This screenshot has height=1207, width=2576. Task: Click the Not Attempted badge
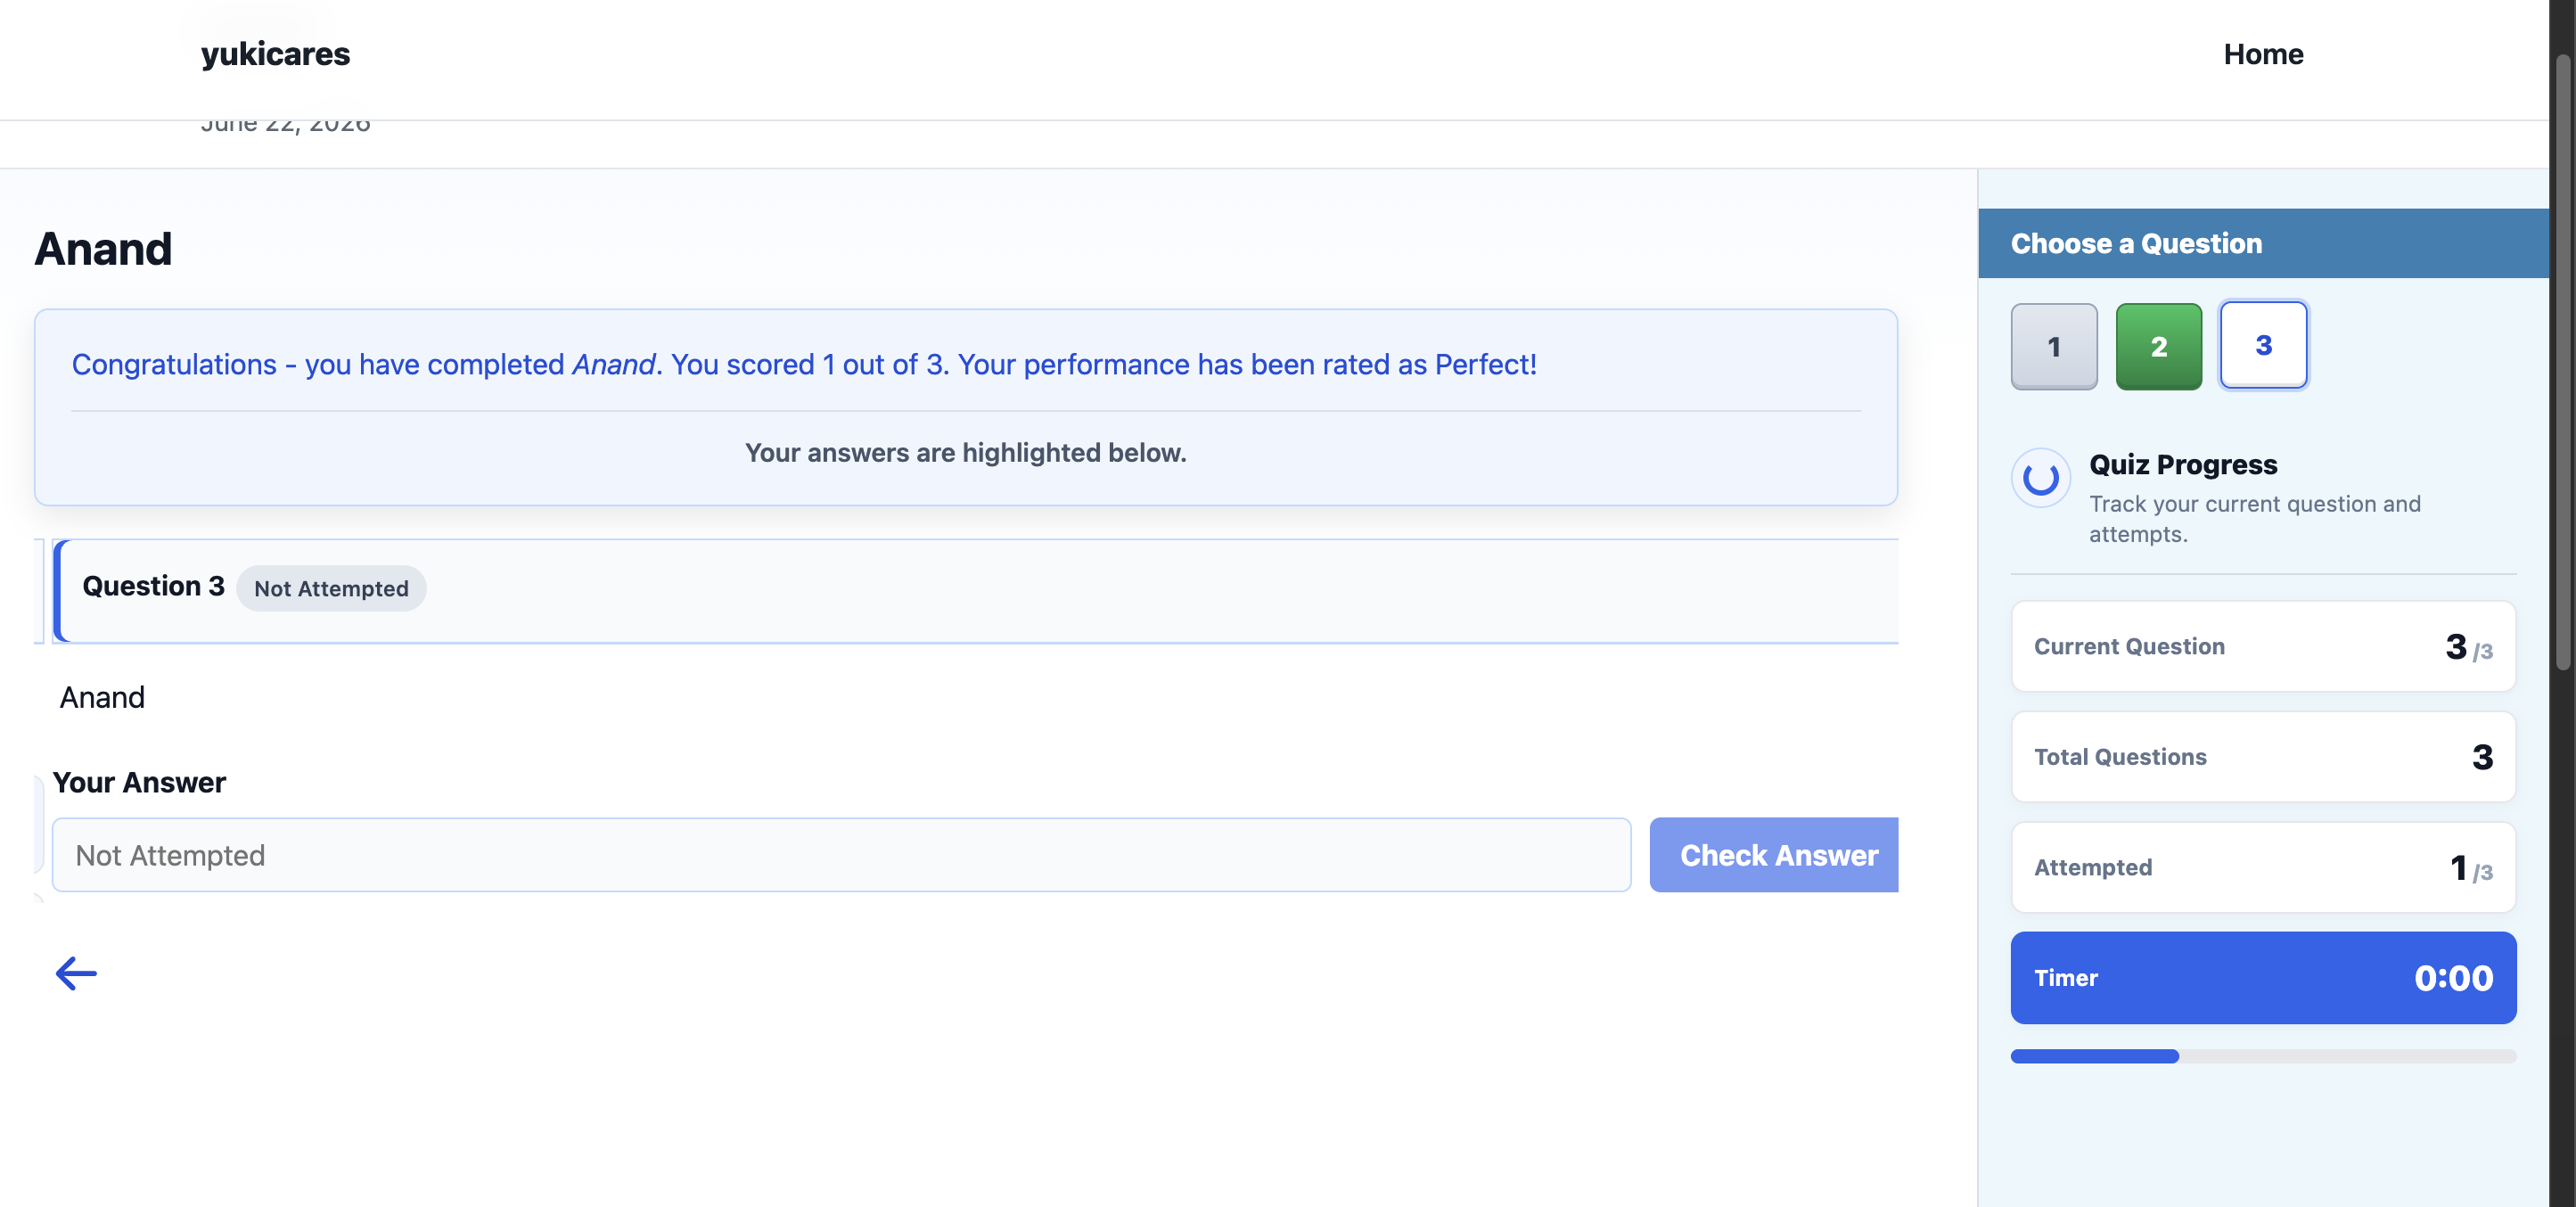pyautogui.click(x=331, y=588)
